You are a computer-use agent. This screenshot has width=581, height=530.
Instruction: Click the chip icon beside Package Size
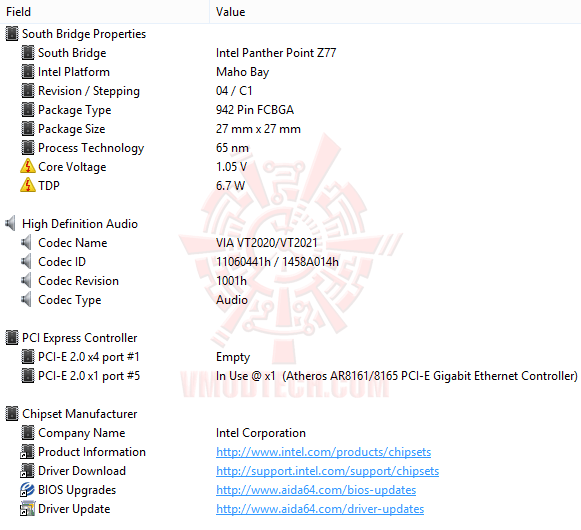pos(28,129)
